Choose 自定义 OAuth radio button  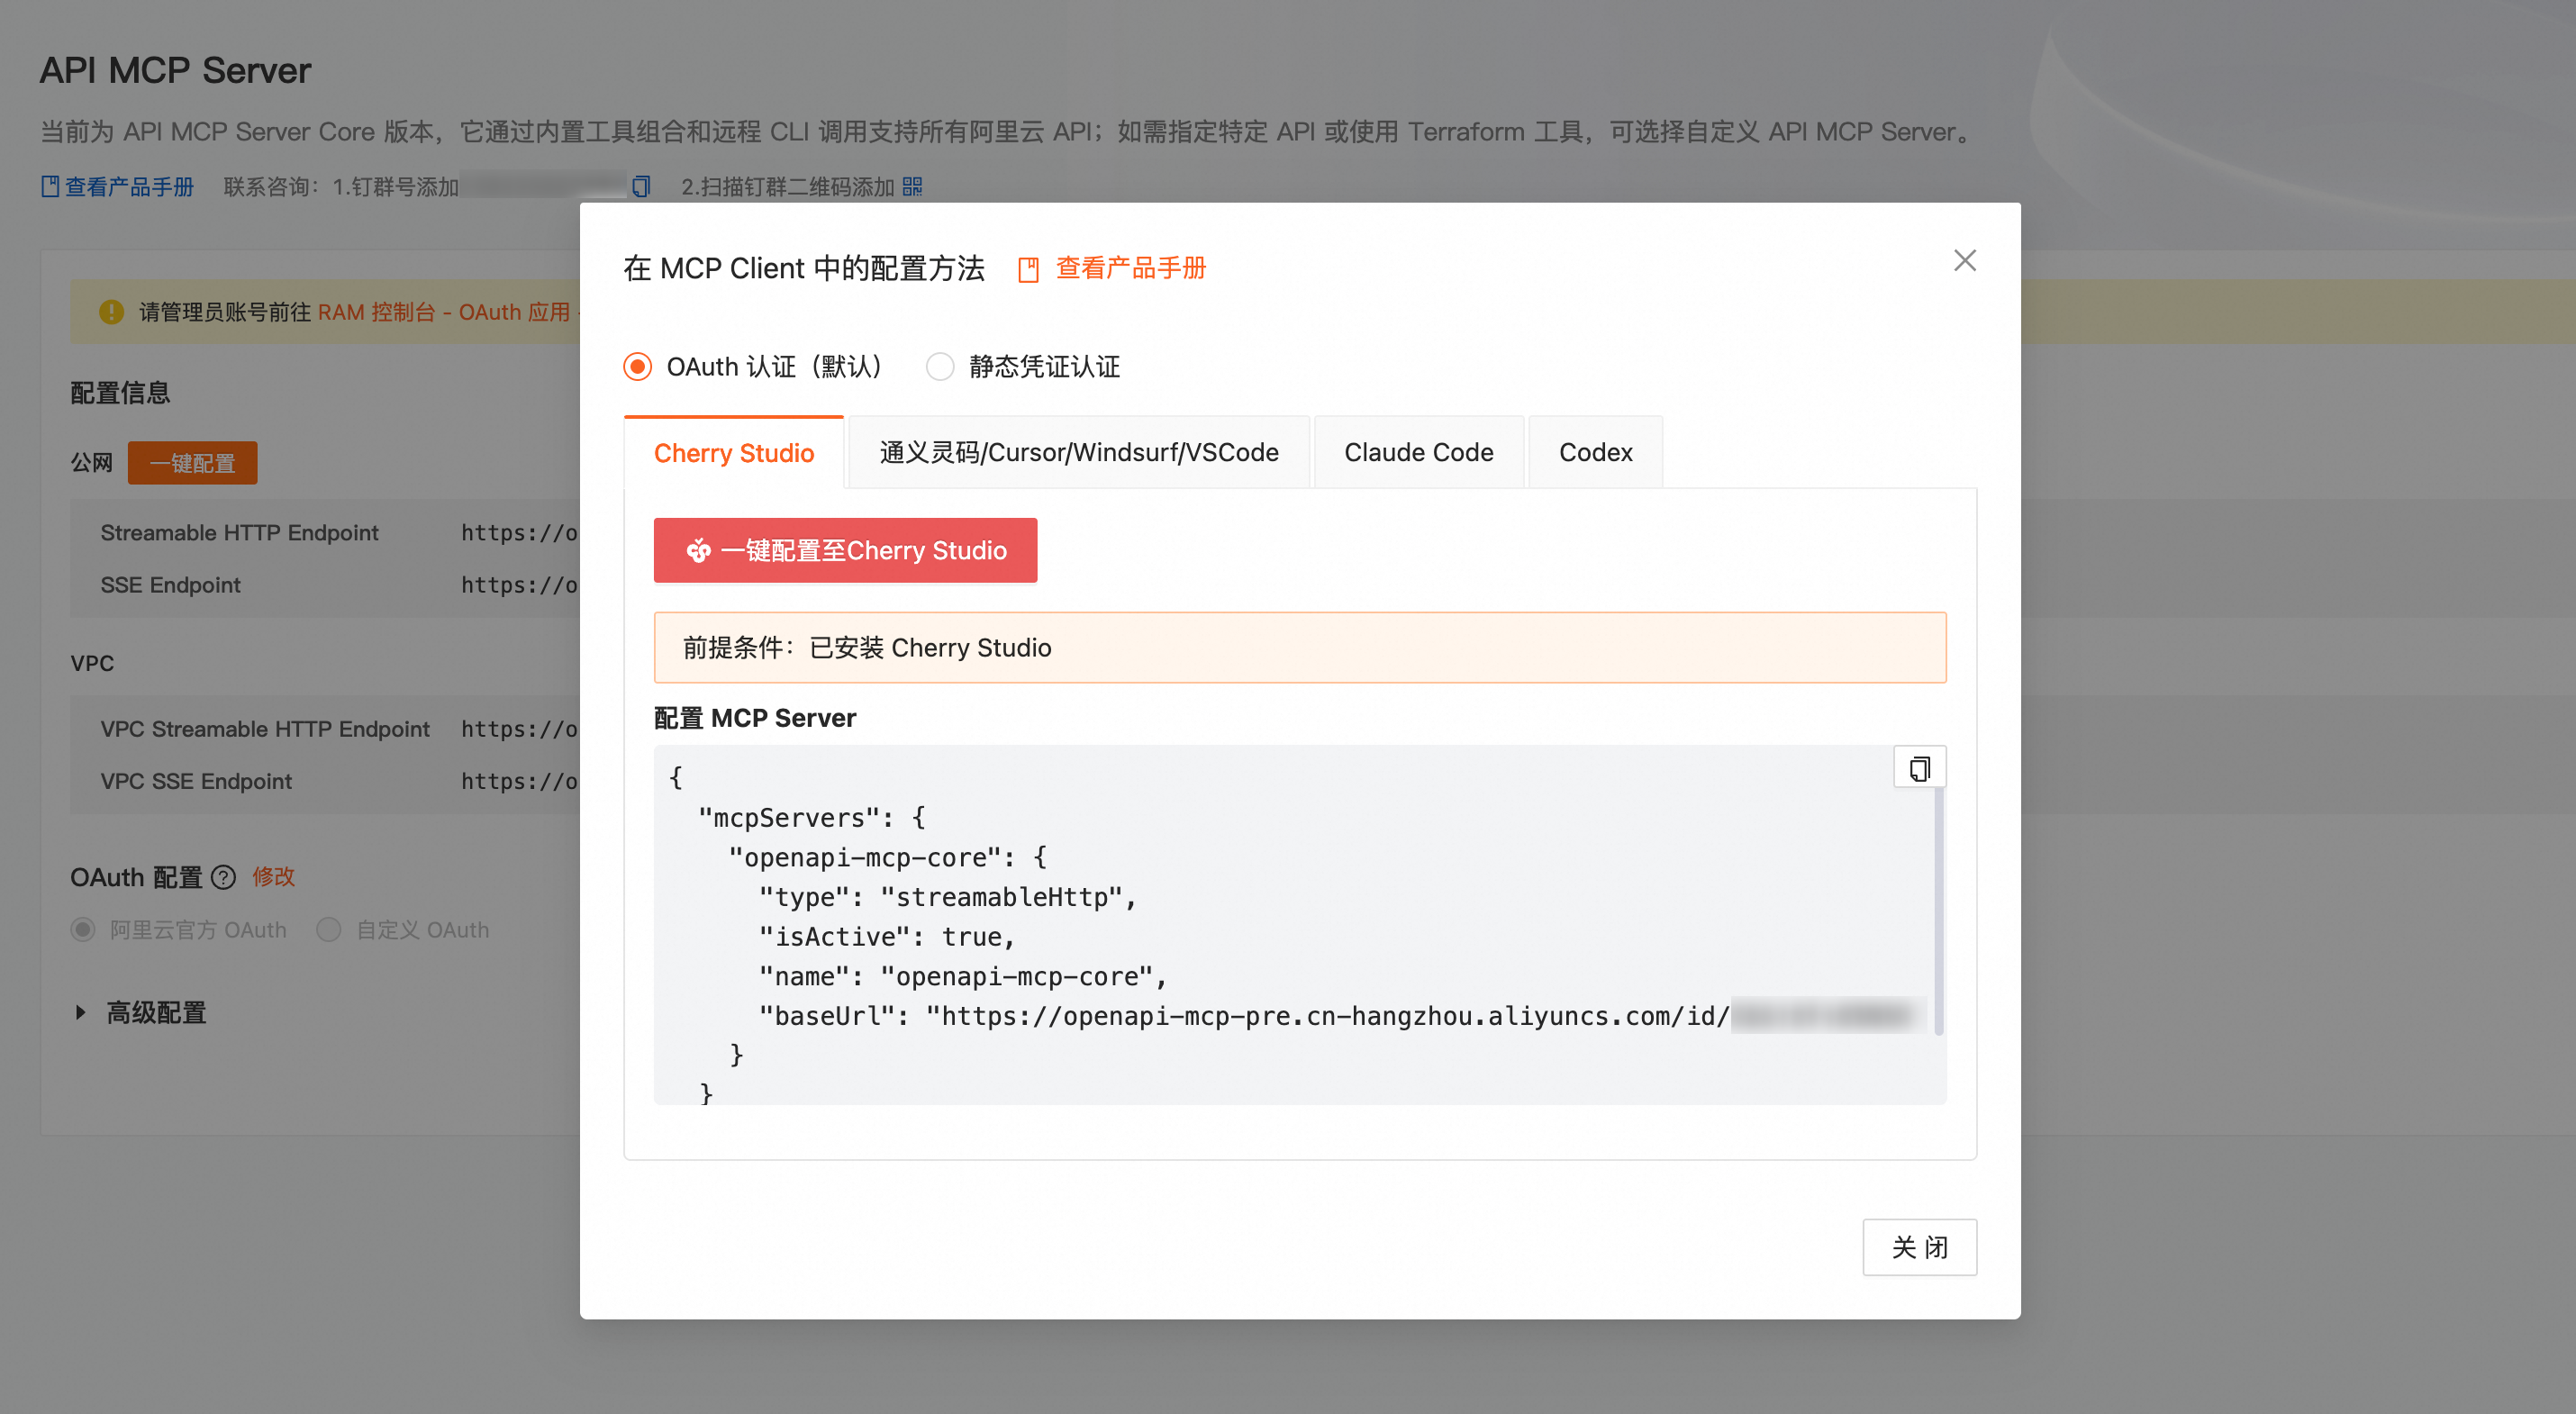pos(329,930)
